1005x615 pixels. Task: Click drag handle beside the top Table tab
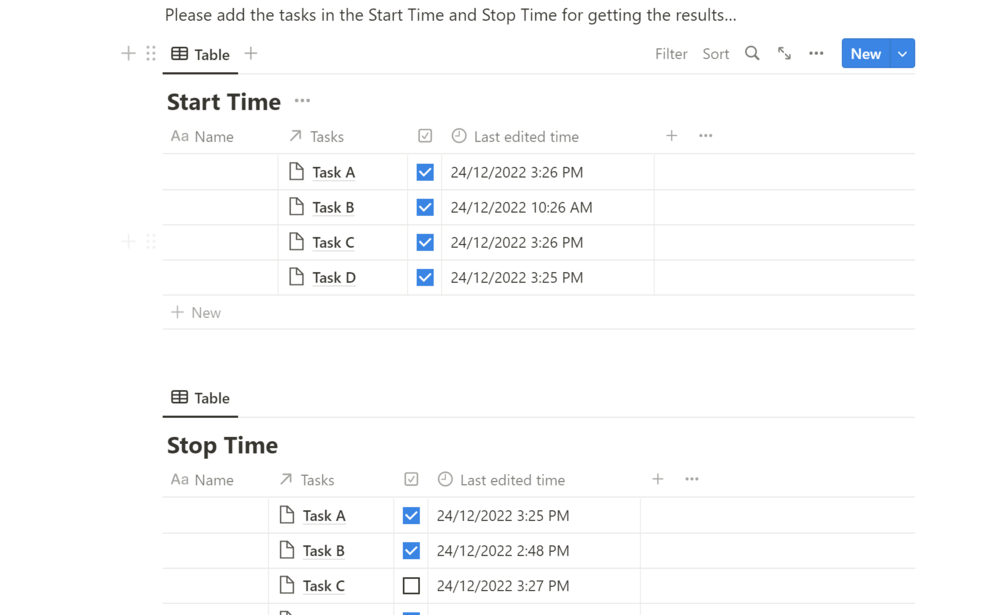(151, 54)
